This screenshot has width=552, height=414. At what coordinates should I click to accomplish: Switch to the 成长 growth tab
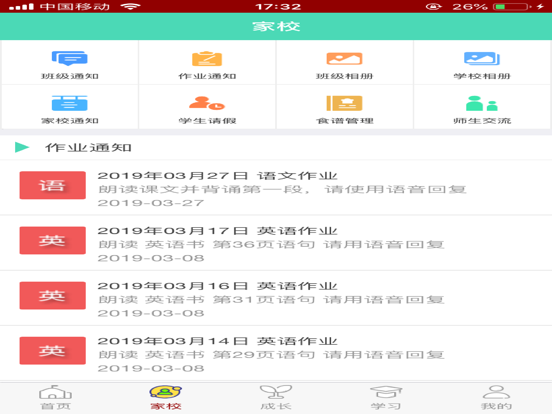(276, 398)
